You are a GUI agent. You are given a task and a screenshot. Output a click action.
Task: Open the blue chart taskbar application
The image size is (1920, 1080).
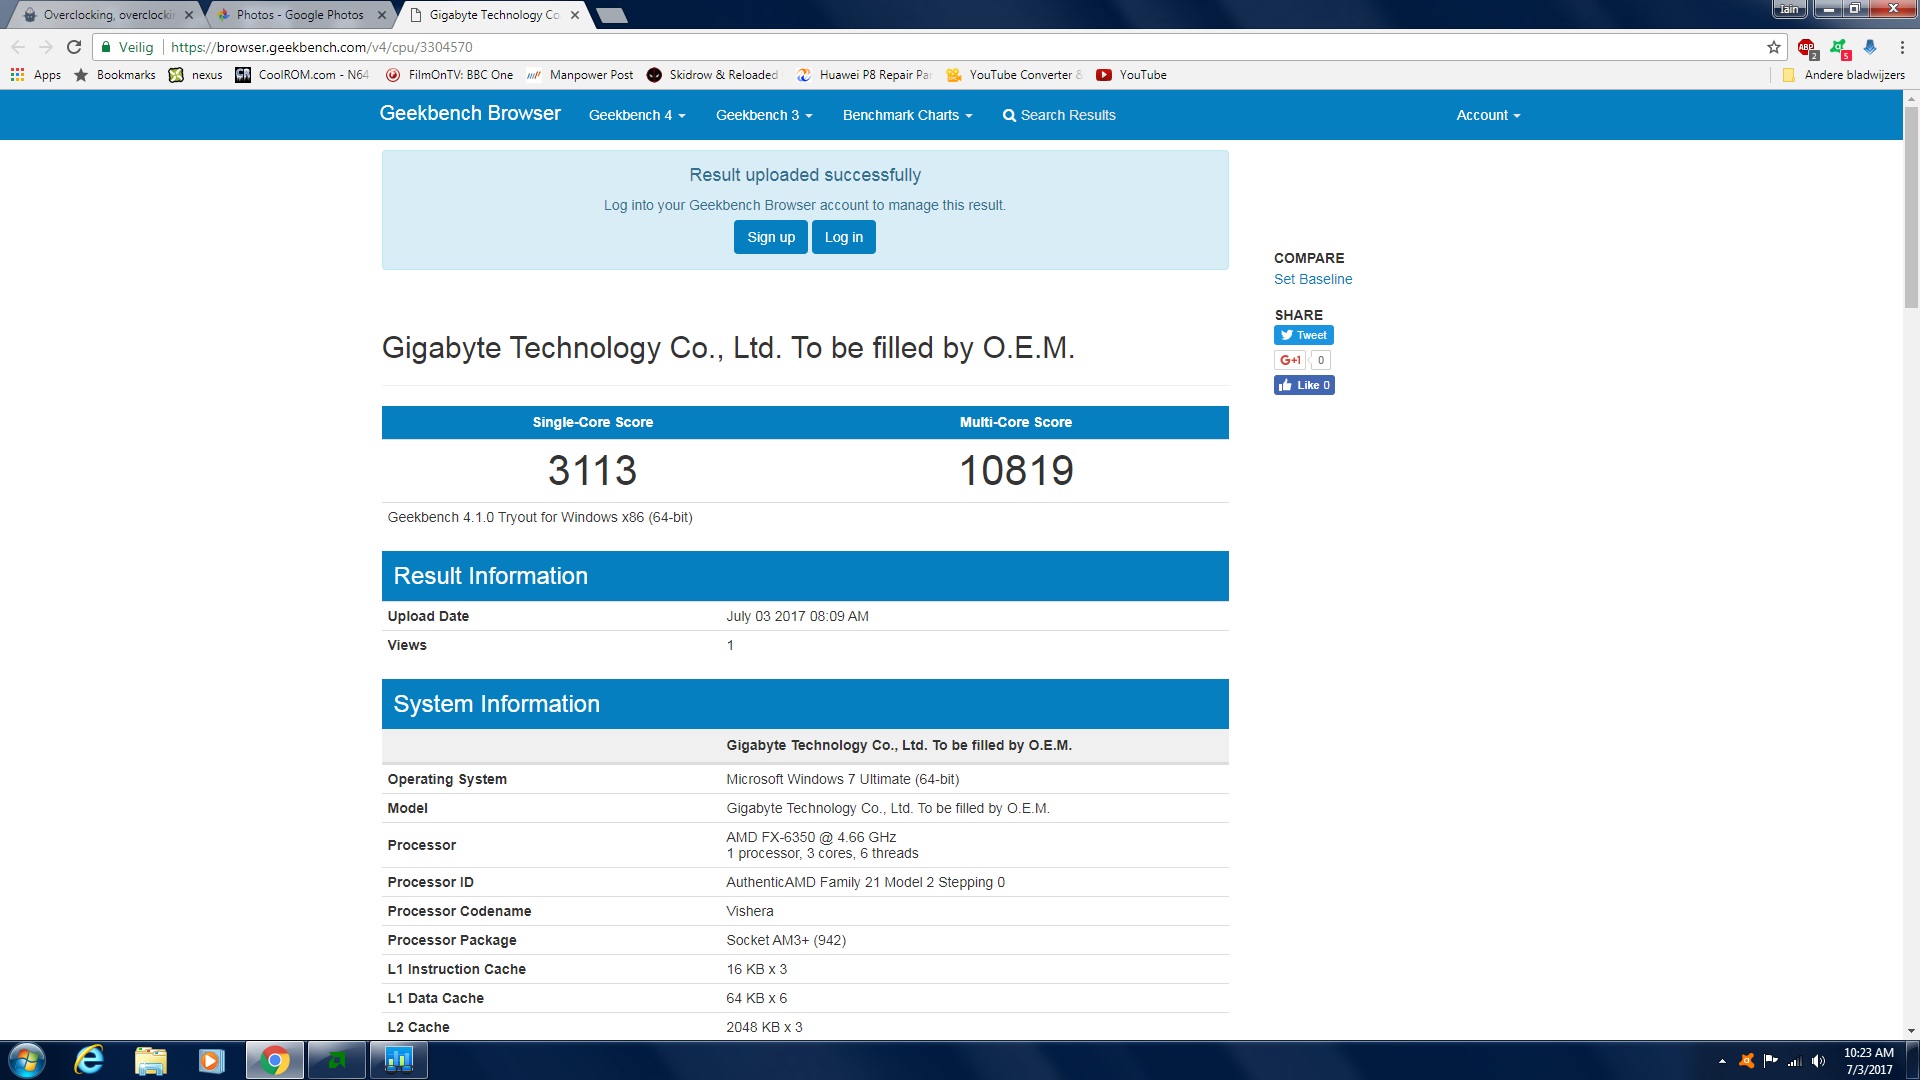tap(399, 1060)
